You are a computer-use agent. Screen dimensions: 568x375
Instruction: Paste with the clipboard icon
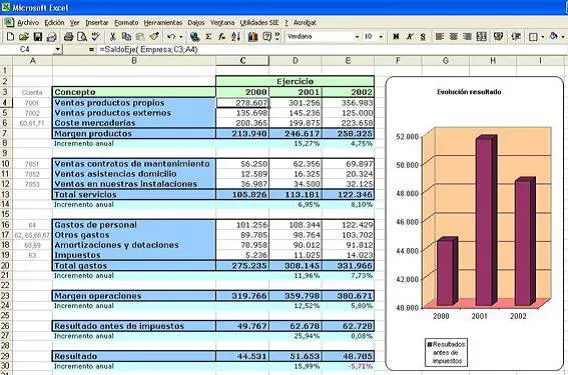tap(140, 37)
